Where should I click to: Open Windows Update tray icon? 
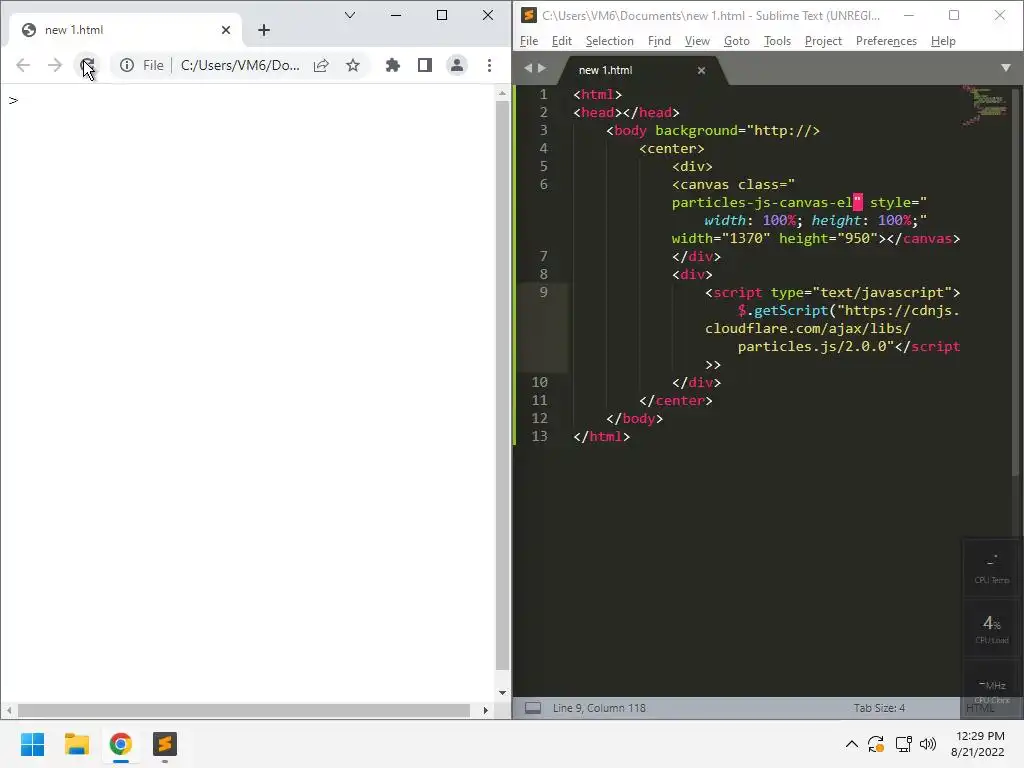click(x=876, y=744)
